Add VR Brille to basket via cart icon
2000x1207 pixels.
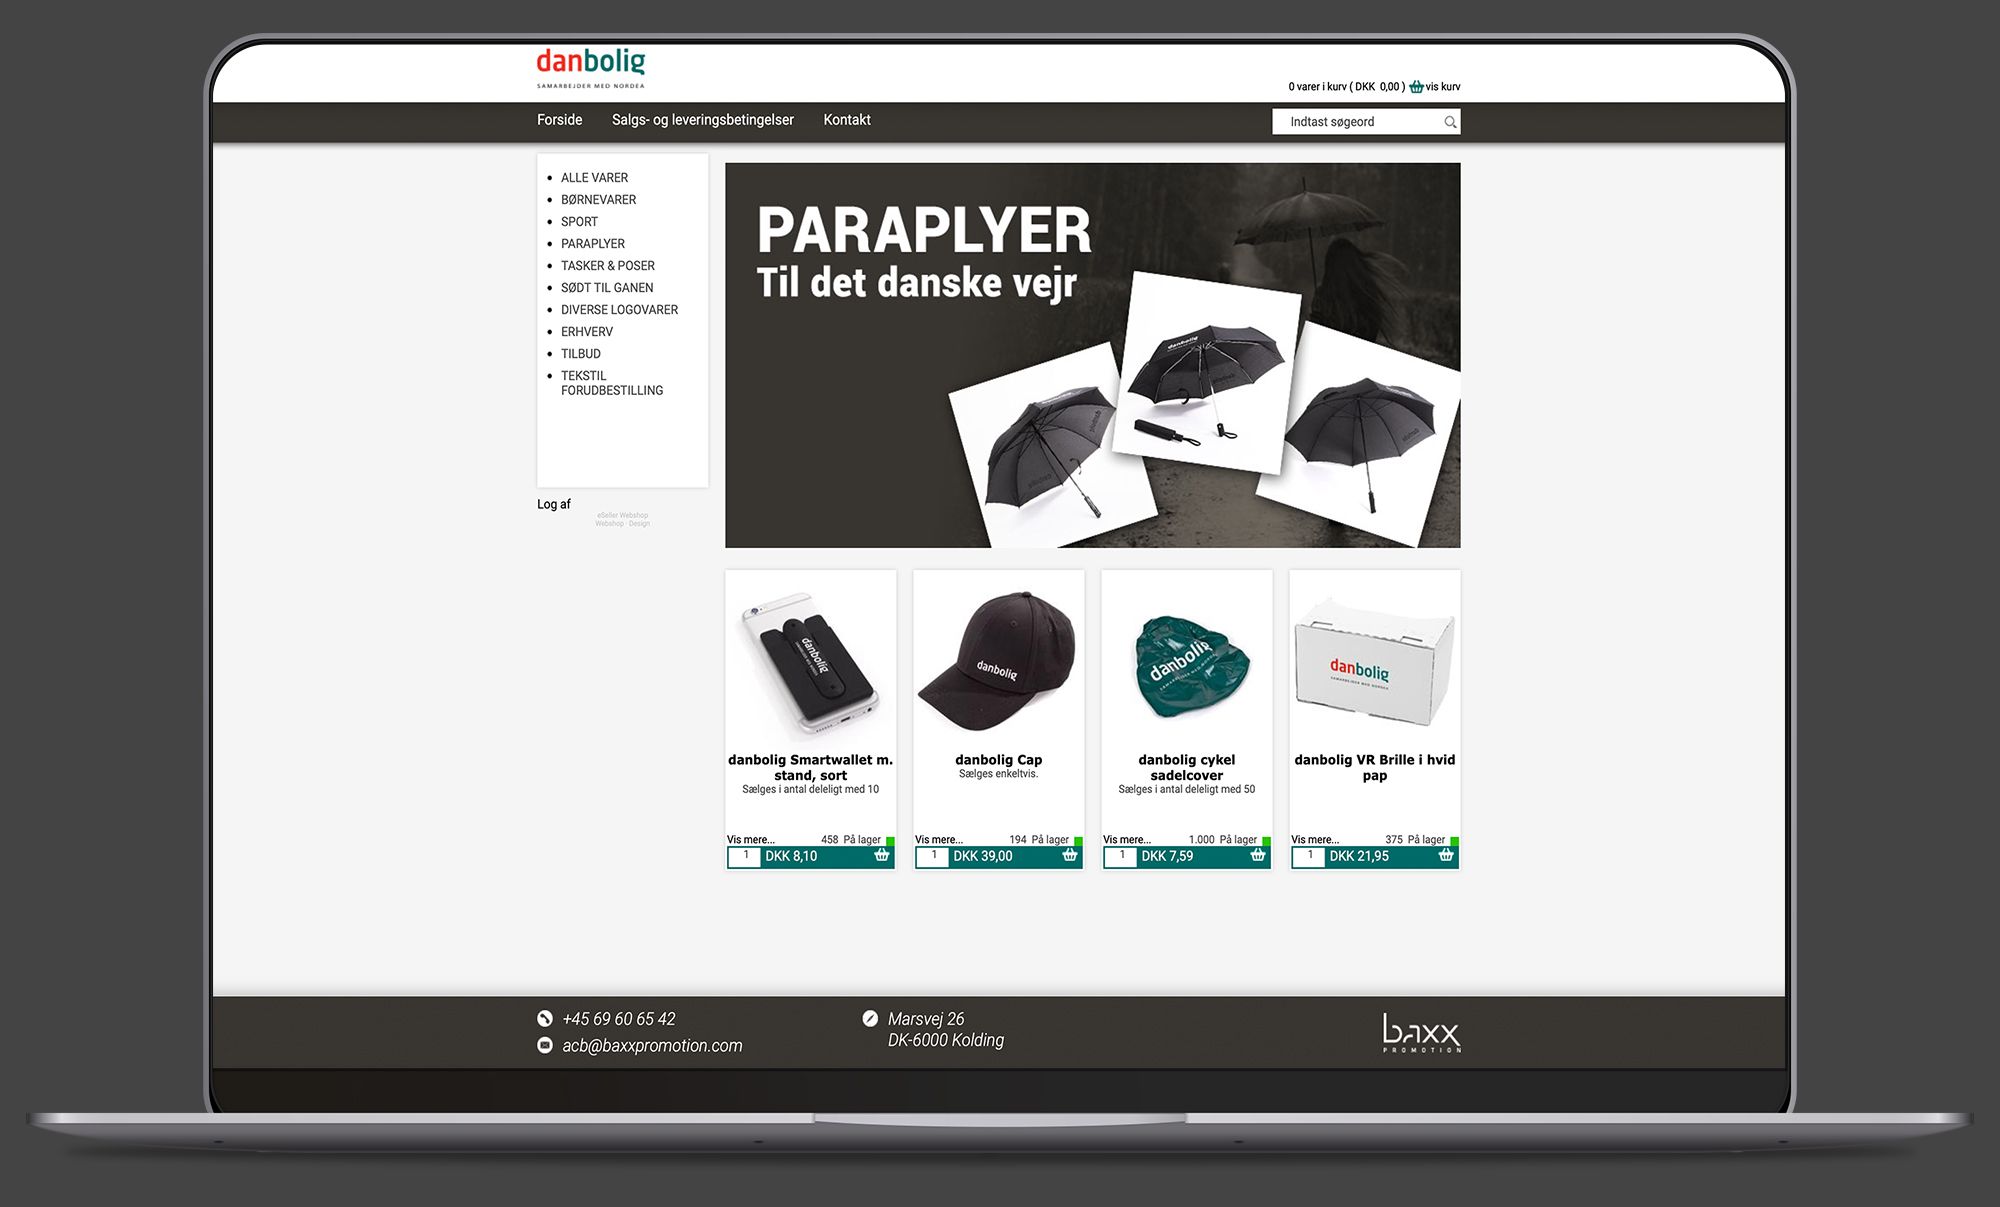click(1445, 856)
